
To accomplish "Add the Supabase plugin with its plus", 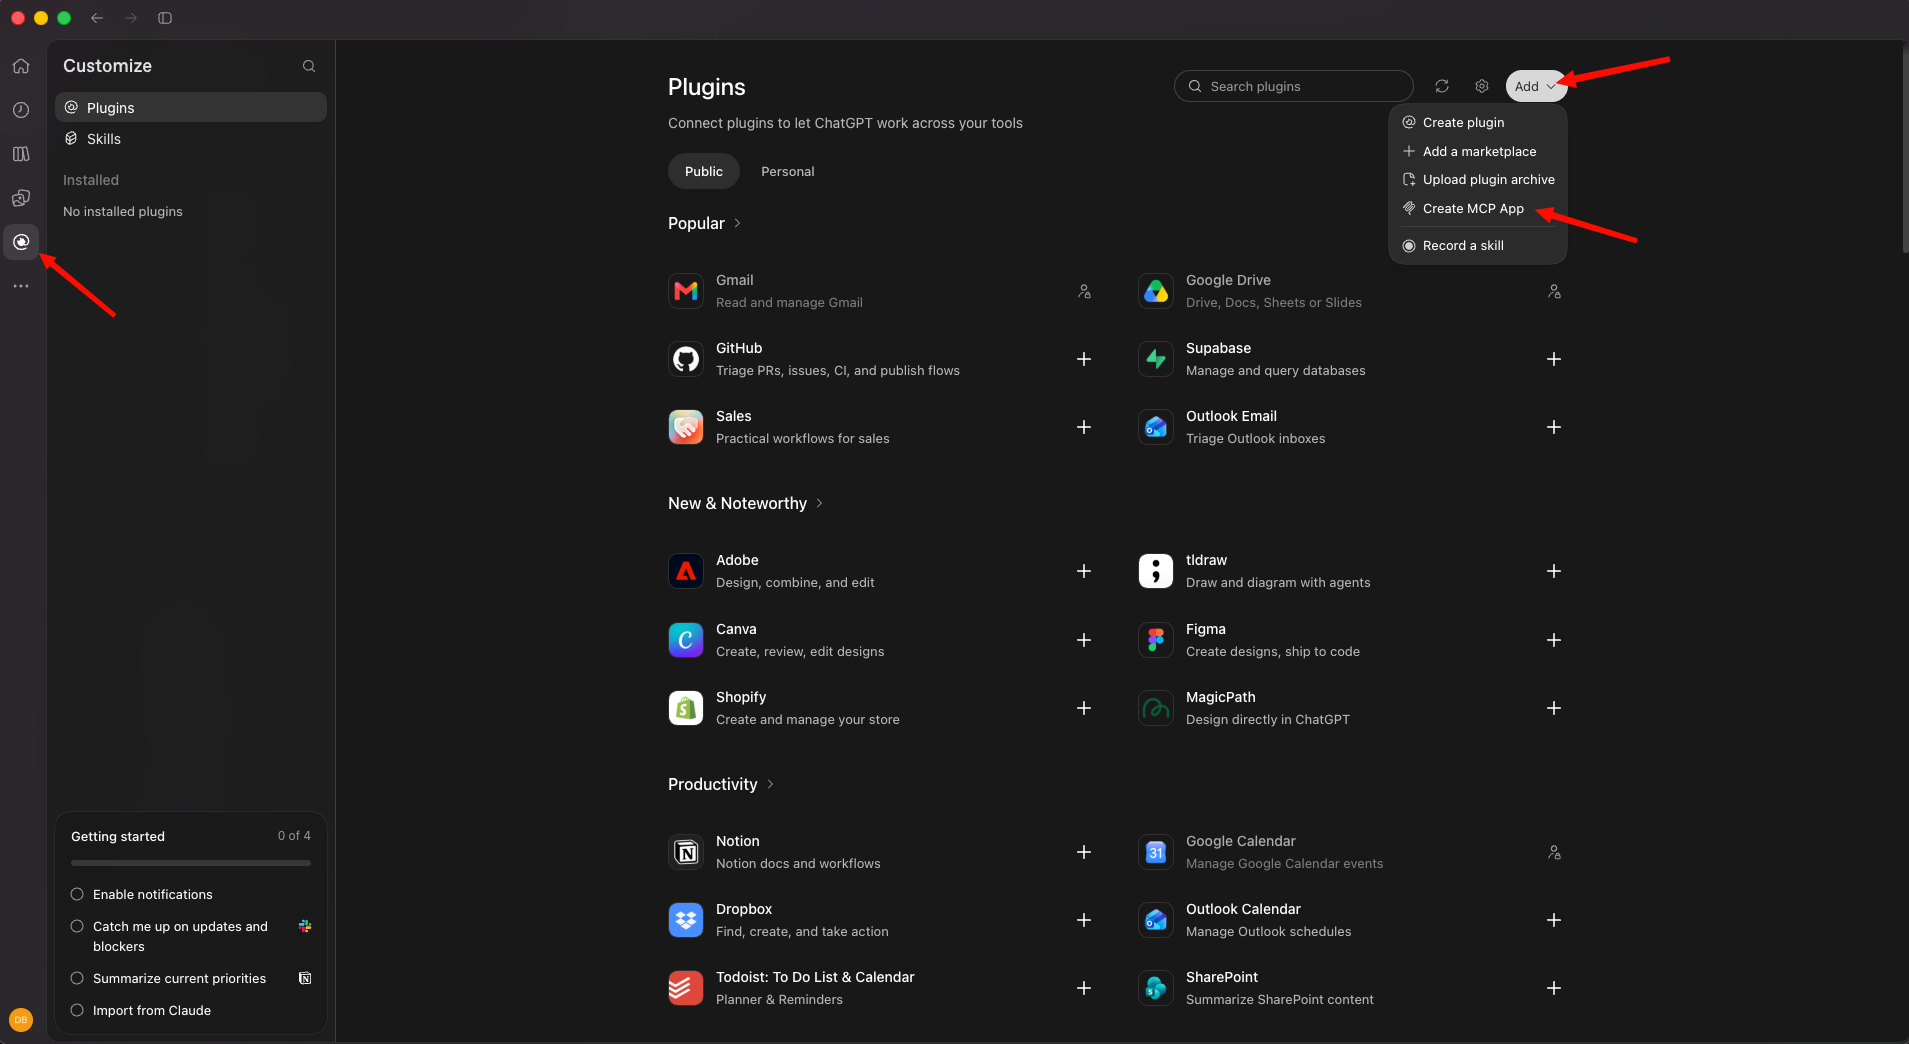I will (1554, 359).
